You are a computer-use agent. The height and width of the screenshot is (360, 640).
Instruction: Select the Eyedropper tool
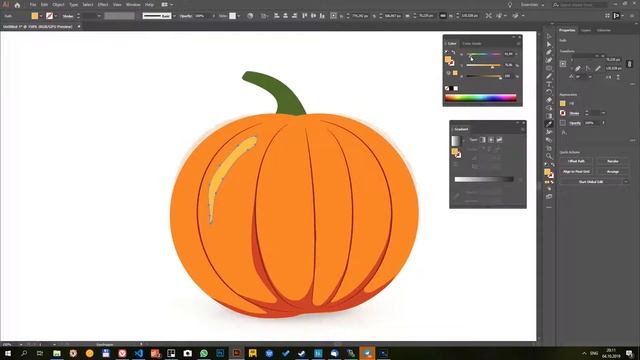pyautogui.click(x=549, y=124)
